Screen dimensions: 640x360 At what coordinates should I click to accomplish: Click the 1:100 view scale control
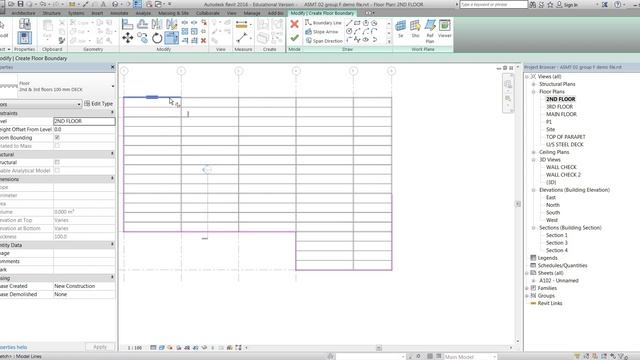click(x=135, y=348)
